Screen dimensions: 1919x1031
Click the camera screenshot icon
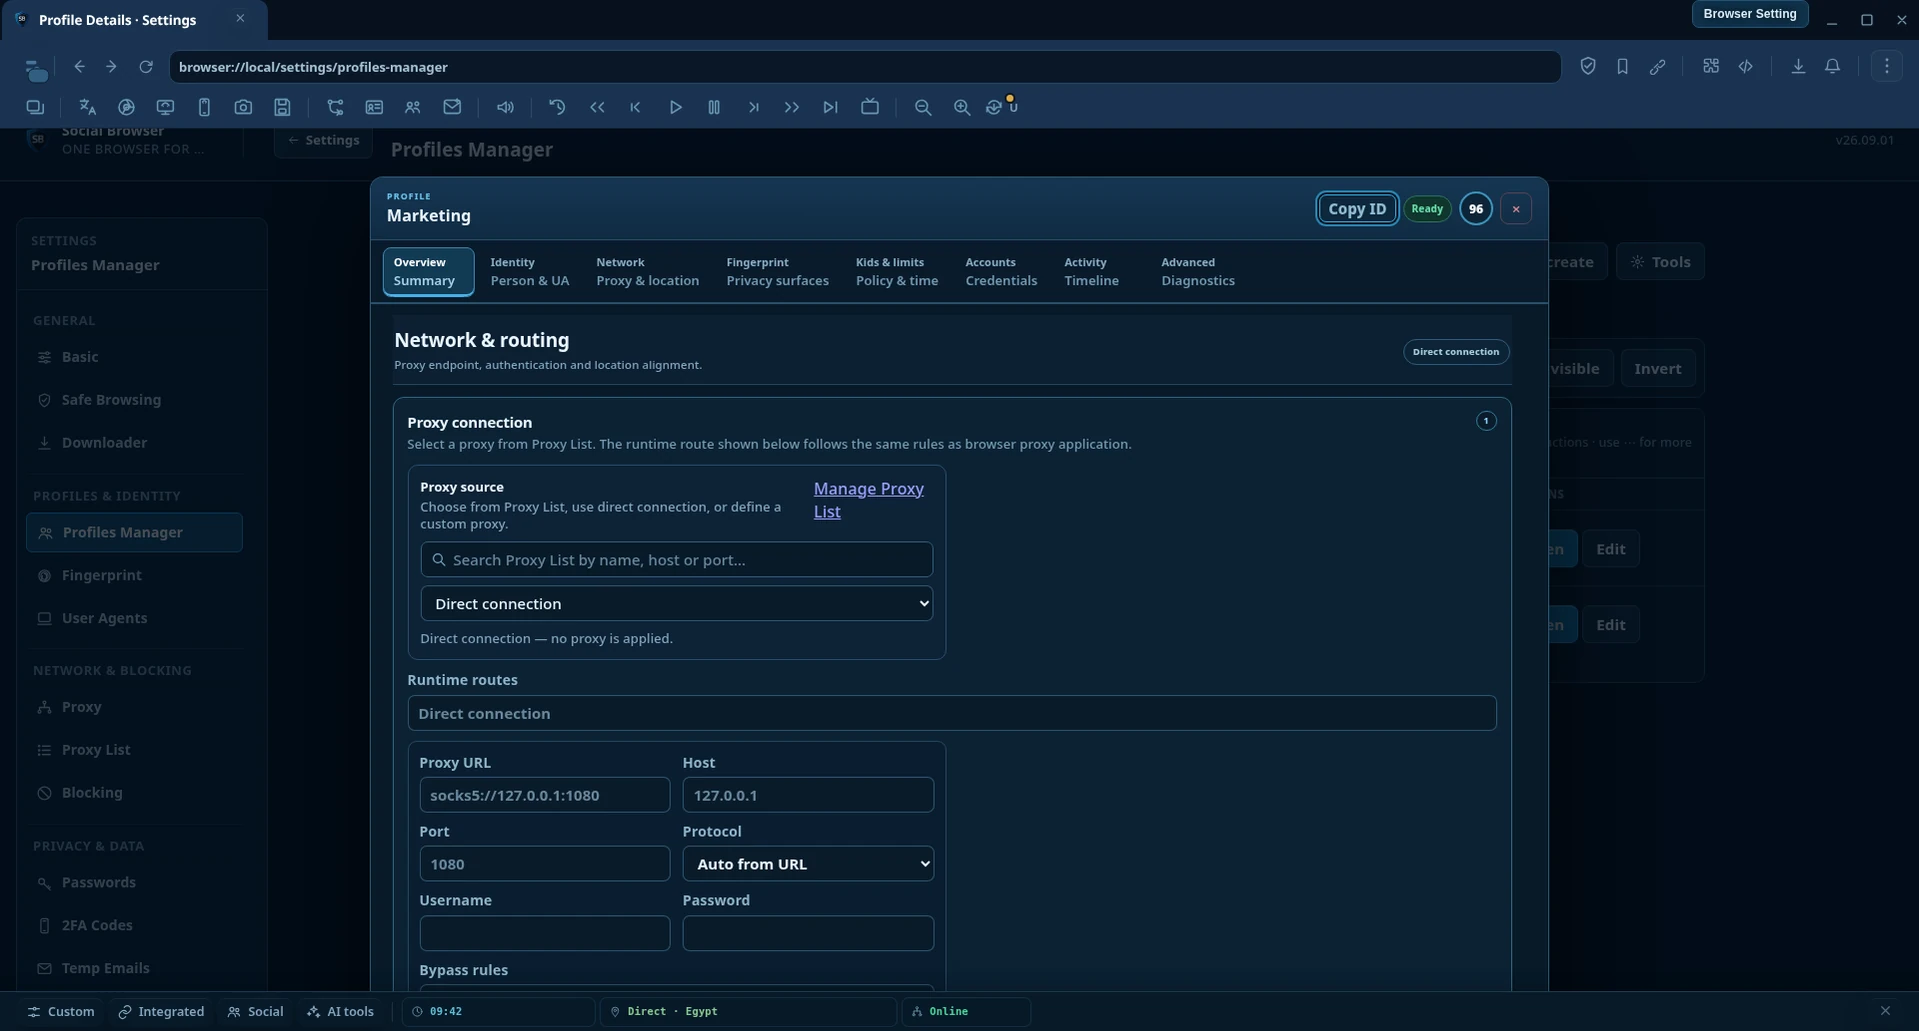[243, 107]
